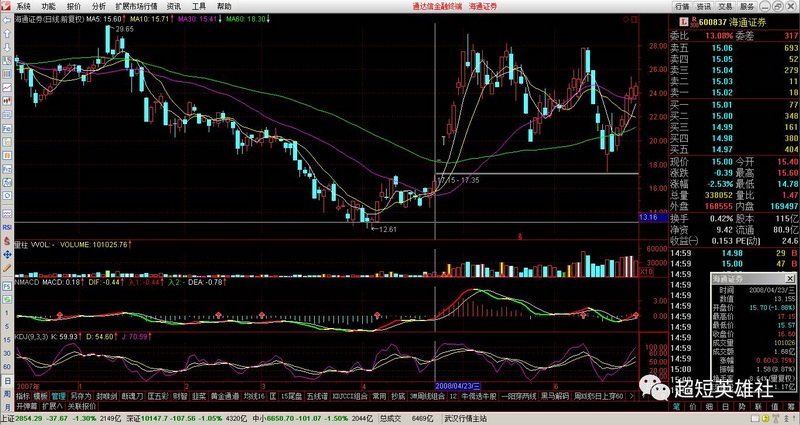Screen dimensions: 800x425
Task: Select the 均线16 indicator tab
Action: [255, 396]
